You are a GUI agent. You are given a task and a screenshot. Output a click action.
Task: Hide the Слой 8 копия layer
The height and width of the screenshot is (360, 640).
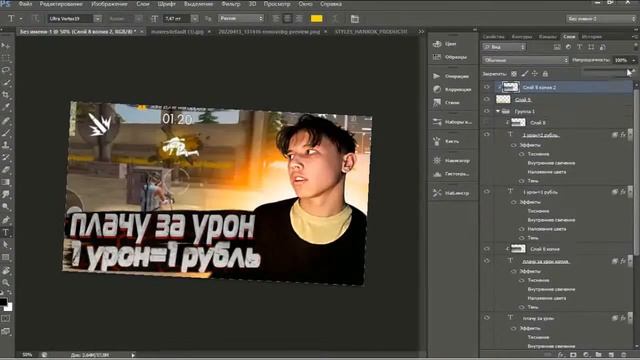click(487, 249)
